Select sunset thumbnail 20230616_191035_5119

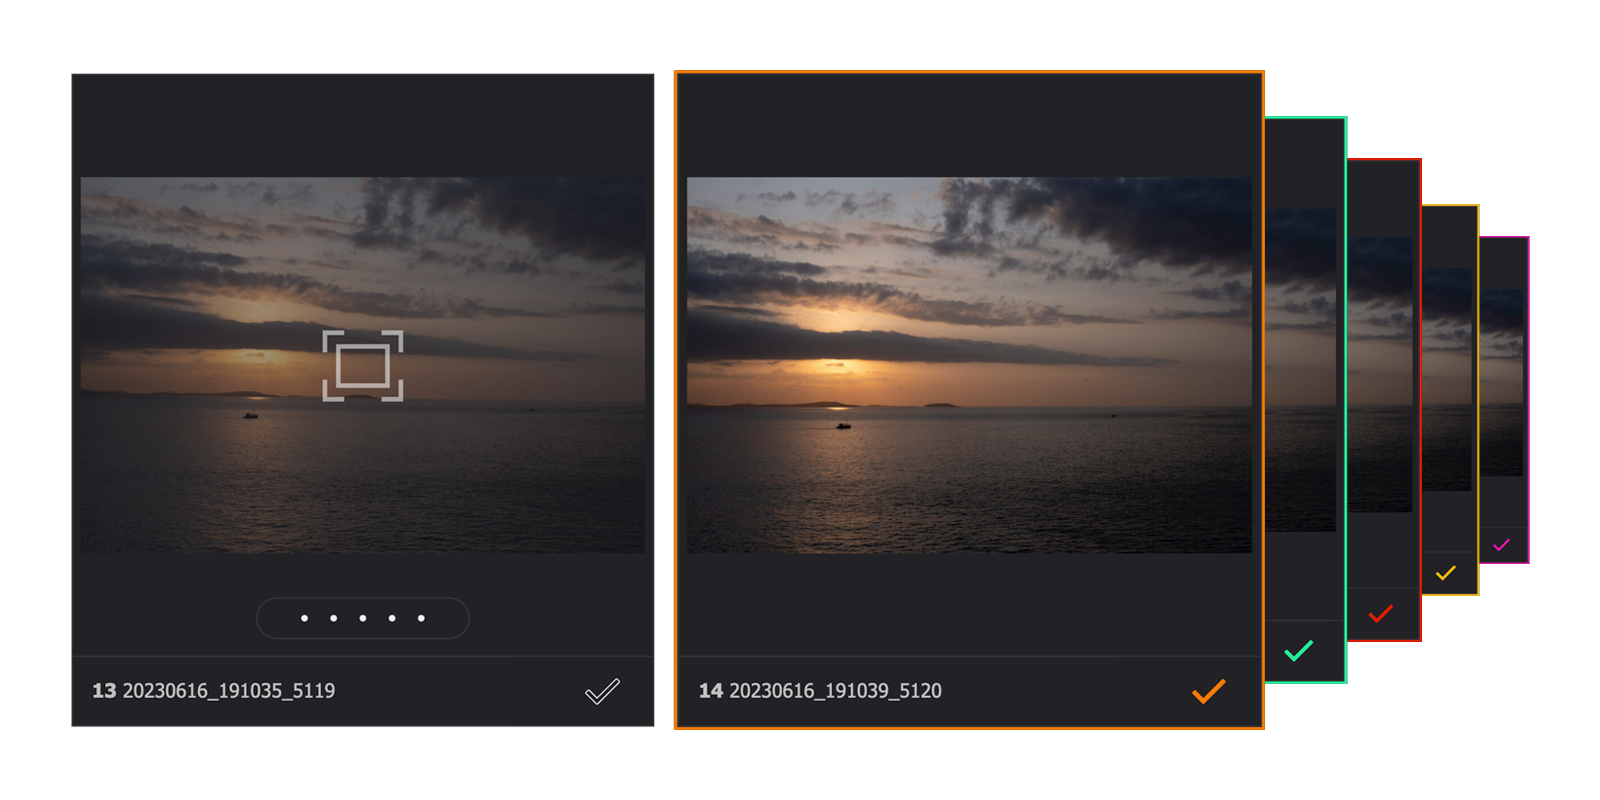pyautogui.click(x=363, y=365)
